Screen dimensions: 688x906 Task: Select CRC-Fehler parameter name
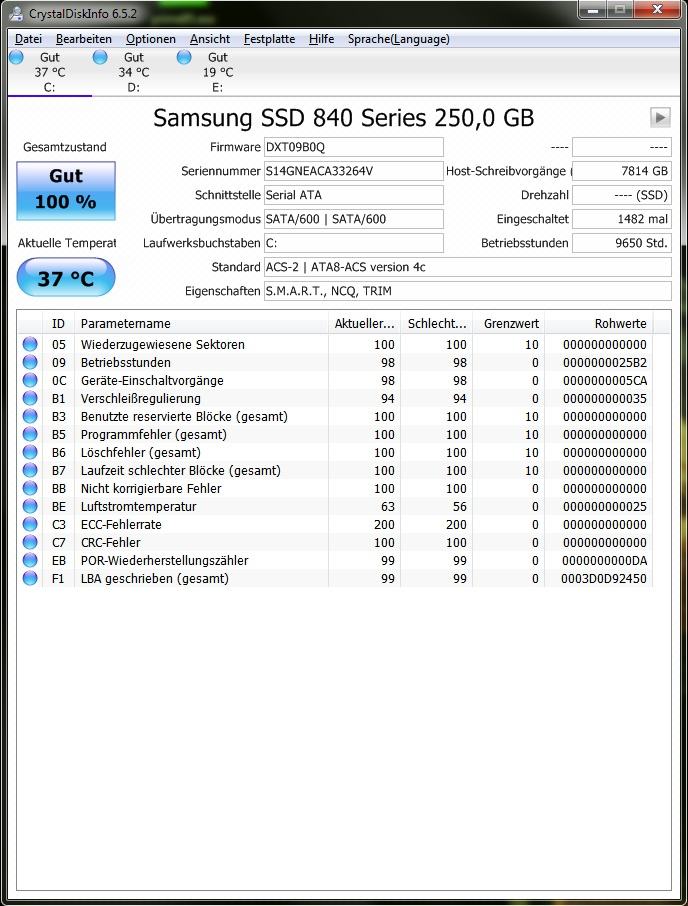(110, 543)
